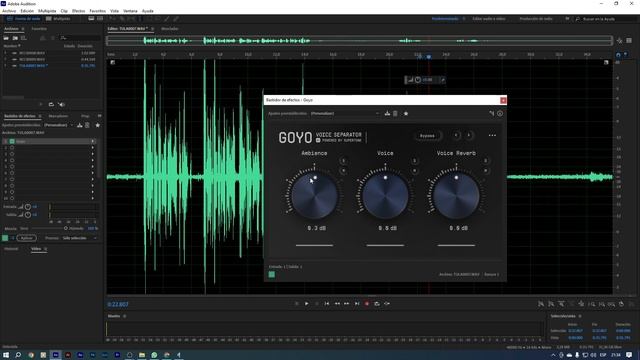This screenshot has width=640, height=360.
Task: Solo the Voice channel in Goyo
Action: point(414,161)
